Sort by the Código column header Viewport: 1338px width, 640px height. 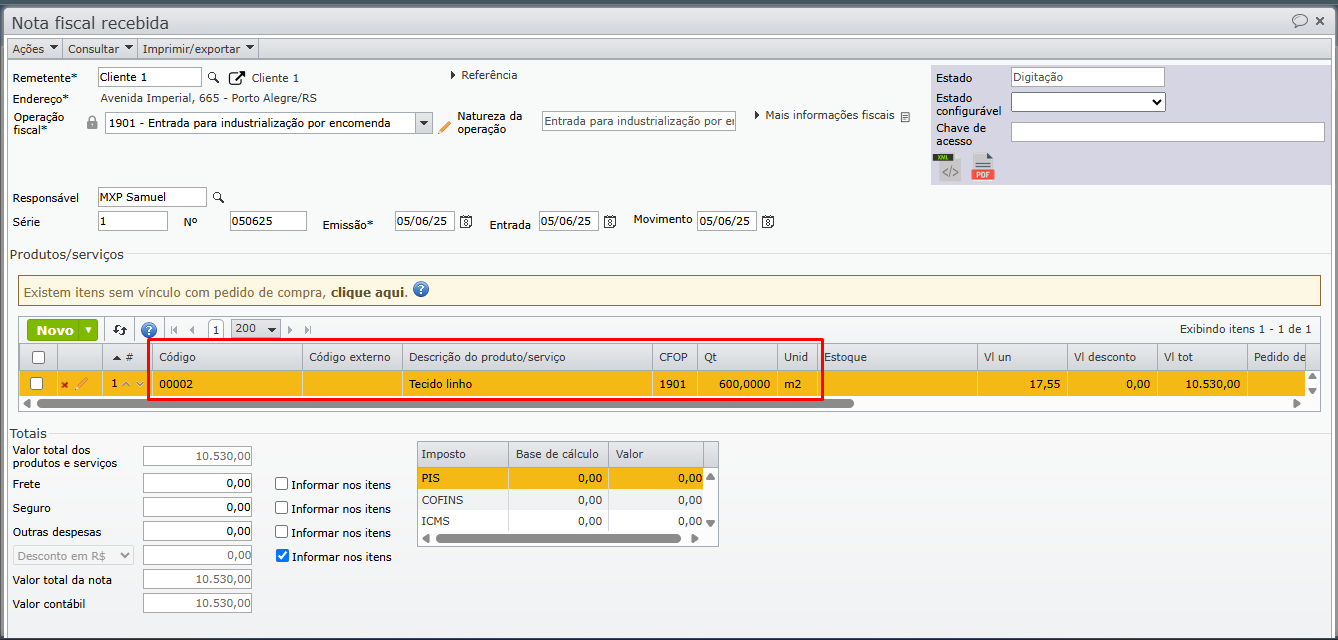[x=228, y=357]
